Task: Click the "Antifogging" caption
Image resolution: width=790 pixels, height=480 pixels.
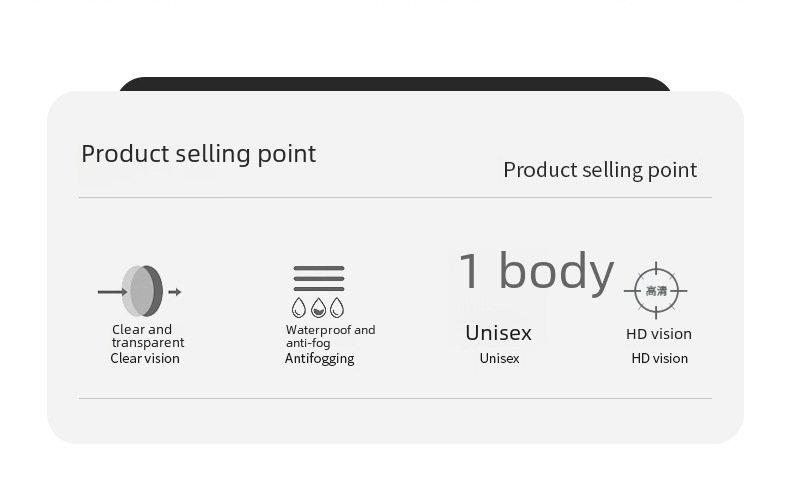Action: [x=319, y=358]
